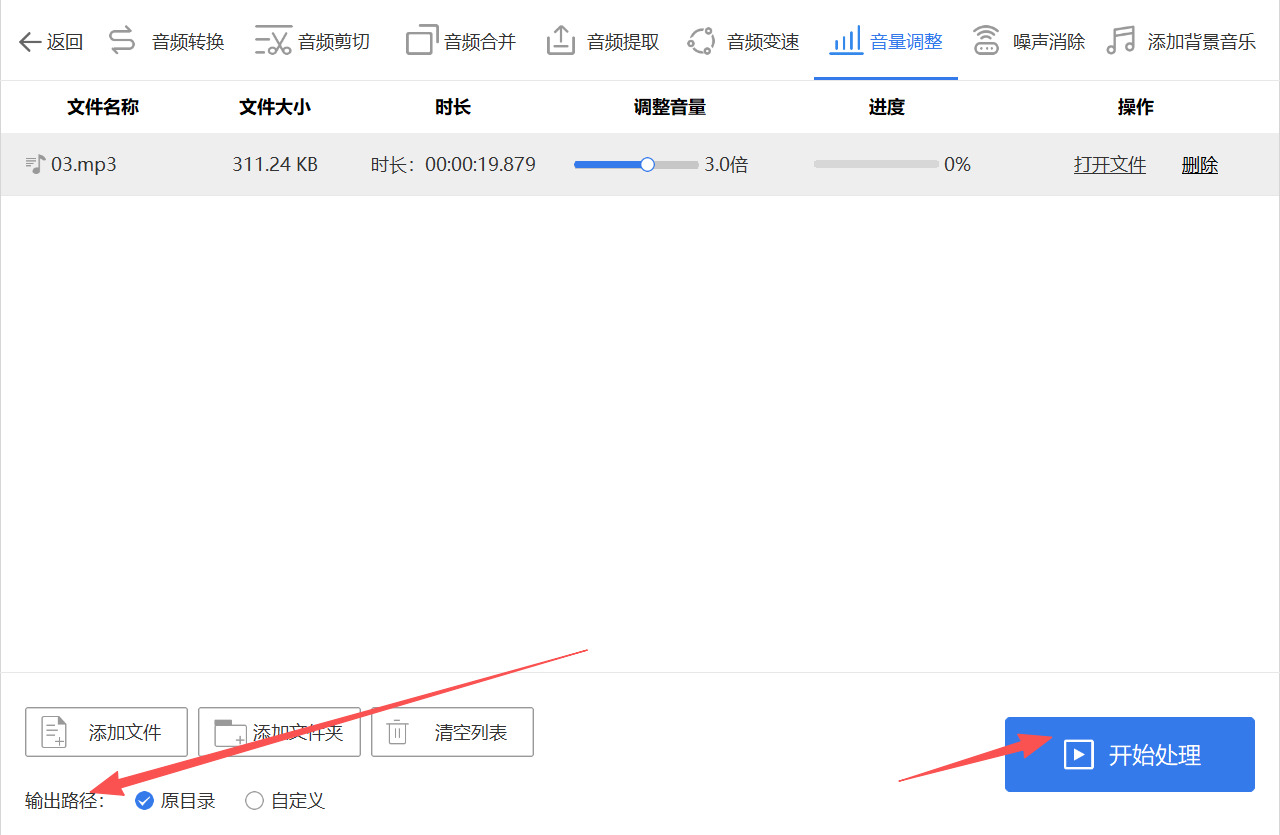The image size is (1280, 835).
Task: Click the volume slider handle for 03.mp3
Action: 647,164
